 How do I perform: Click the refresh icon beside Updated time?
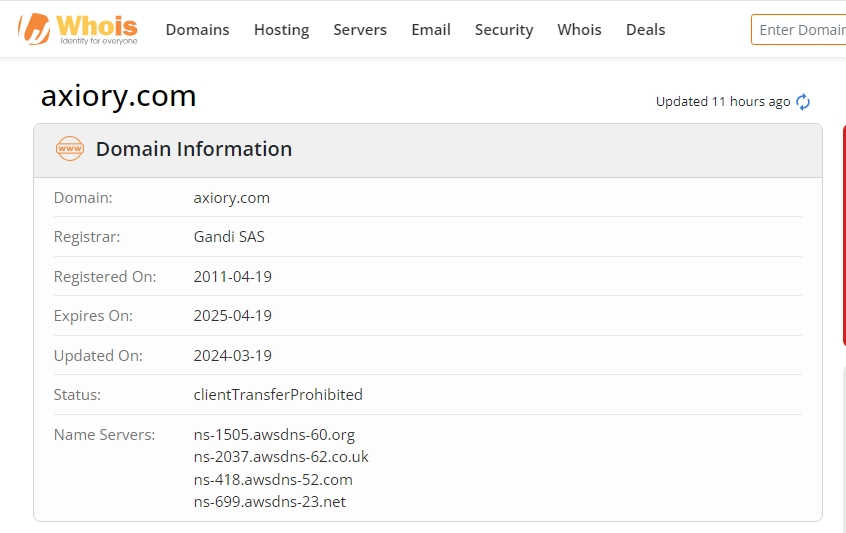pyautogui.click(x=803, y=102)
